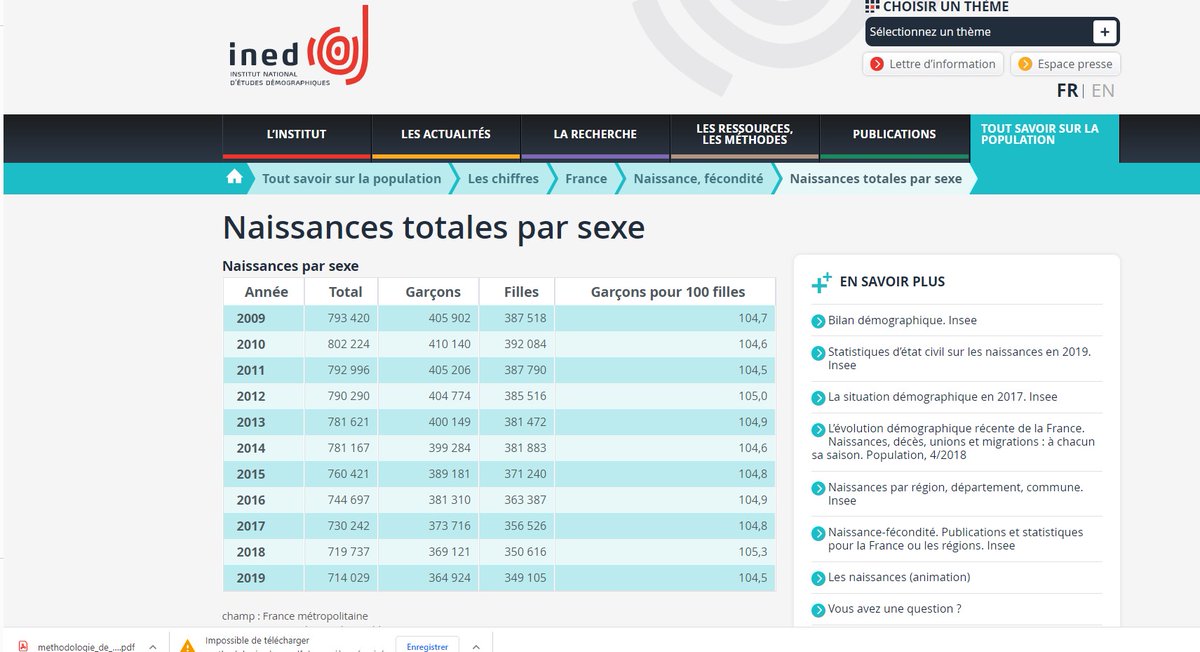The height and width of the screenshot is (652, 1200).
Task: Click the arrow icon beside Vous avez une question
Action: (819, 609)
